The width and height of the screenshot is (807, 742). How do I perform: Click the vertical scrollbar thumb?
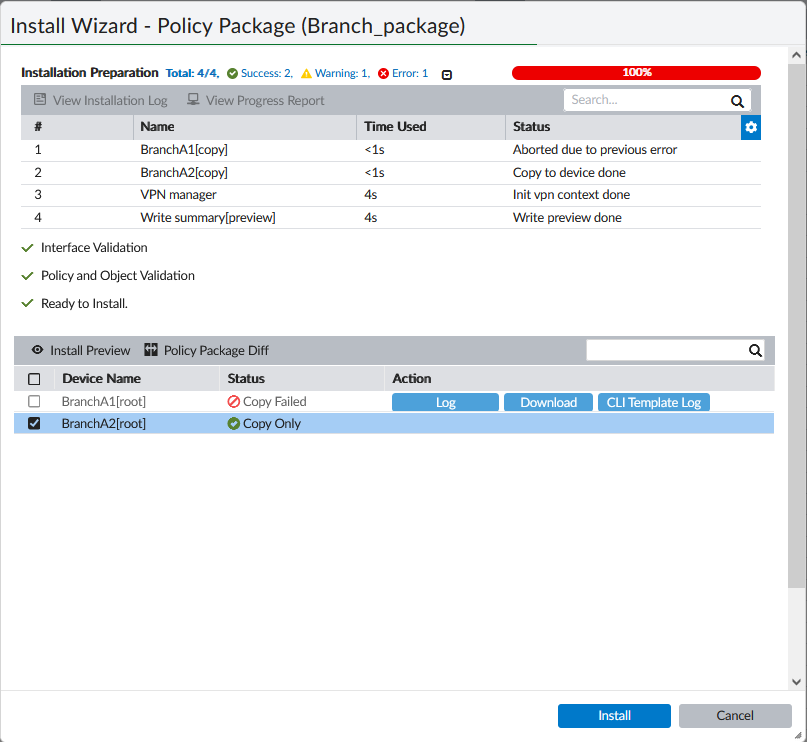(x=796, y=324)
